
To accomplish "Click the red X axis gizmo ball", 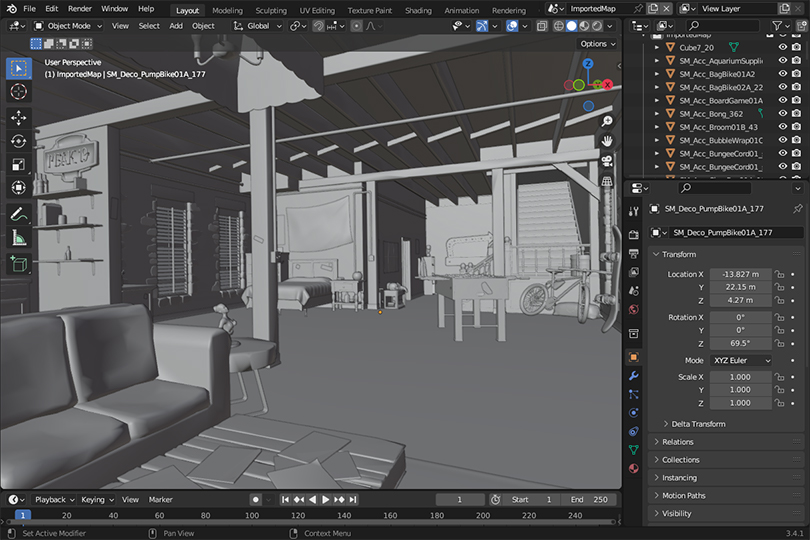I will coord(608,85).
